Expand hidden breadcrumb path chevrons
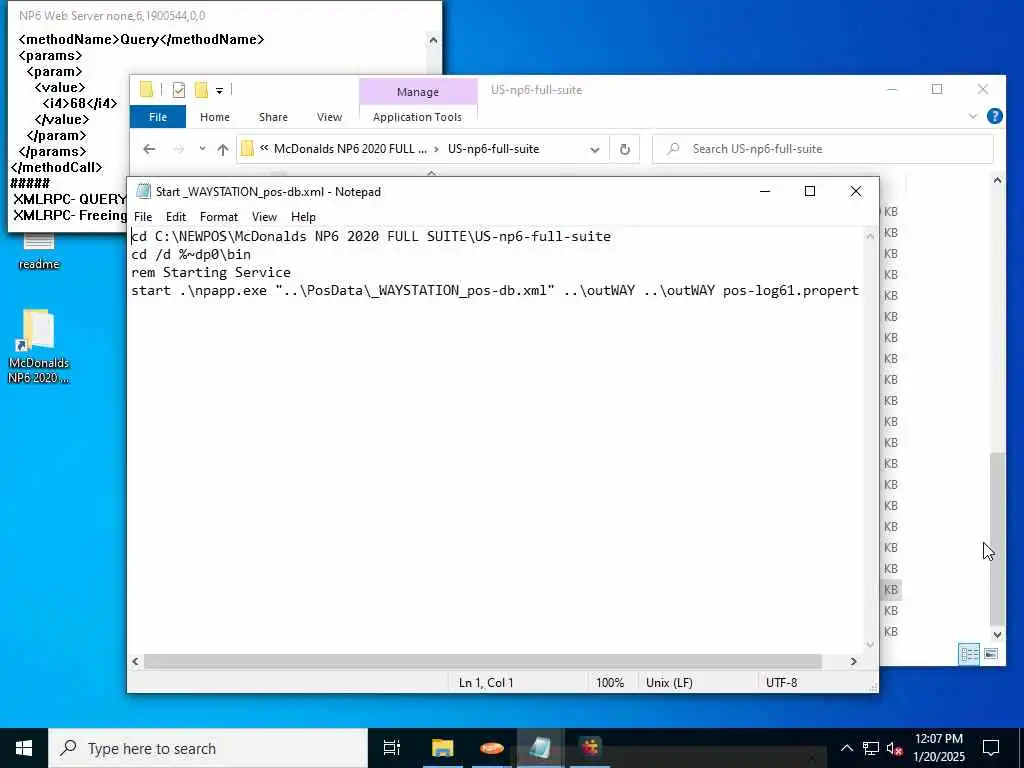This screenshot has height=768, width=1024. pyautogui.click(x=264, y=148)
